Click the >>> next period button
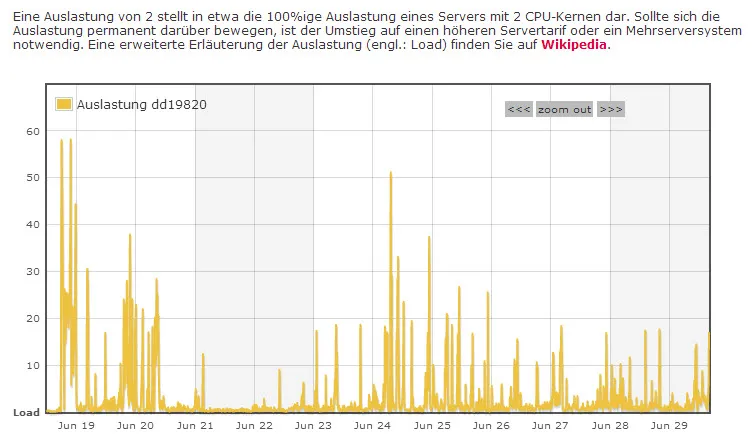 (611, 109)
